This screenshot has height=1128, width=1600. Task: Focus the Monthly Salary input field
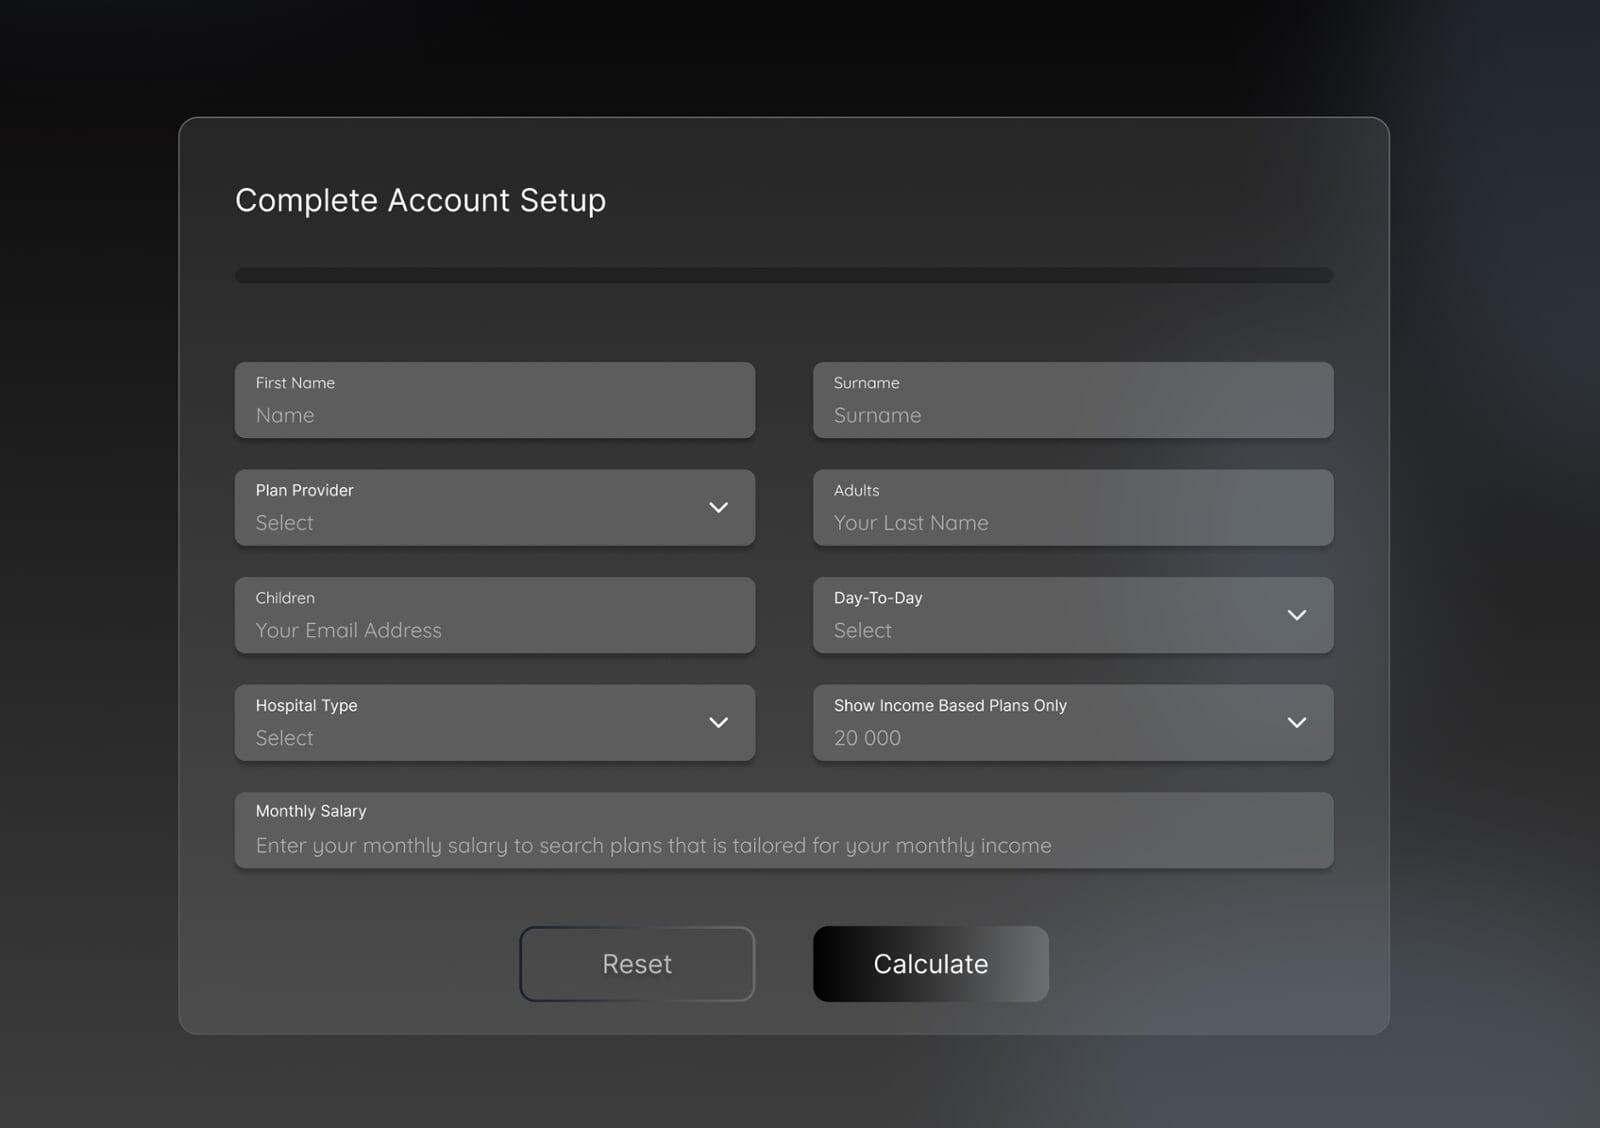coord(783,831)
